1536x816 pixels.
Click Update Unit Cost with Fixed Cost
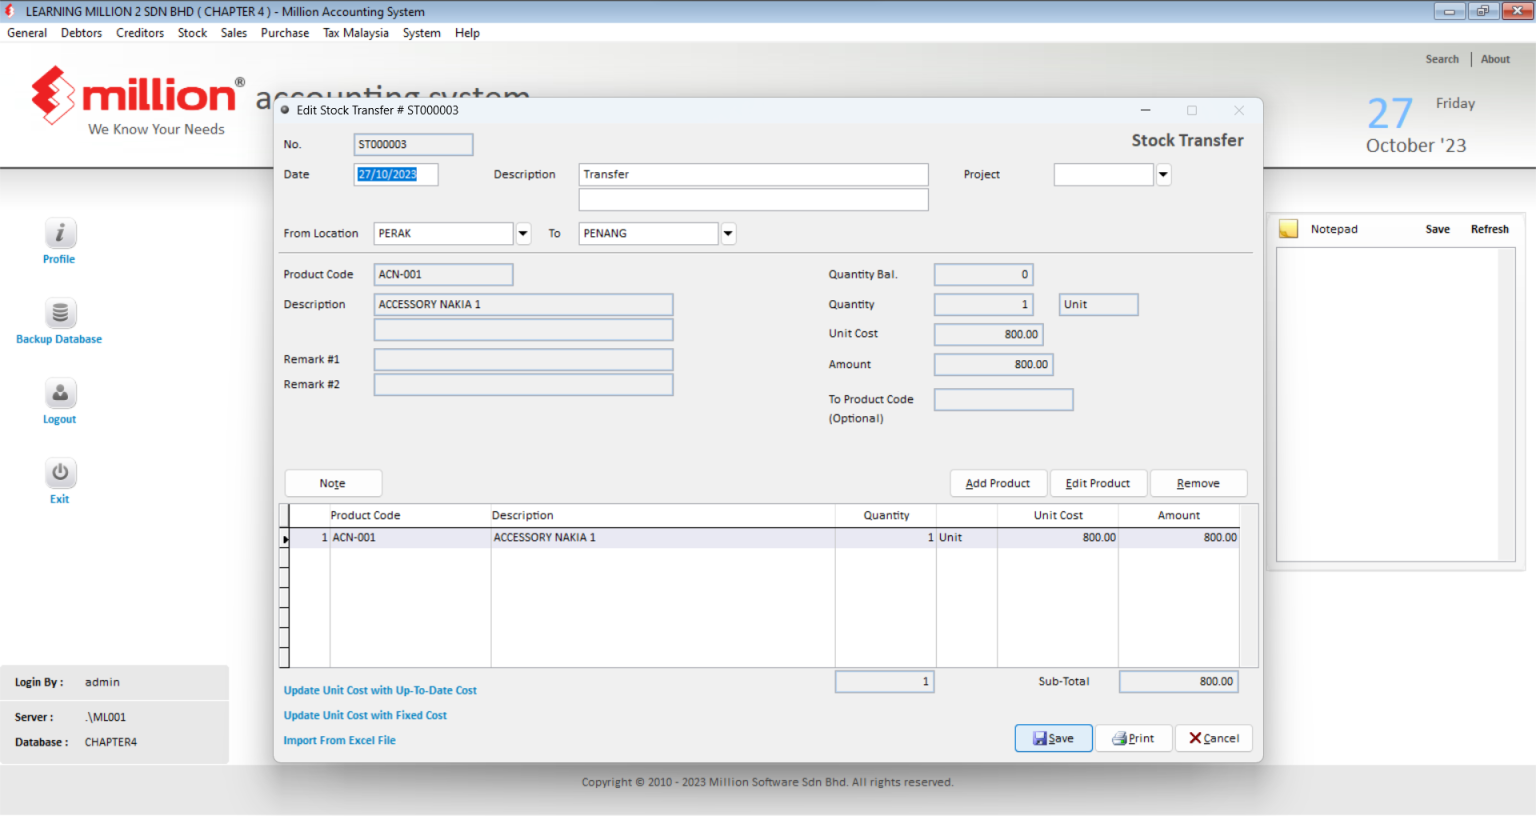tap(365, 715)
